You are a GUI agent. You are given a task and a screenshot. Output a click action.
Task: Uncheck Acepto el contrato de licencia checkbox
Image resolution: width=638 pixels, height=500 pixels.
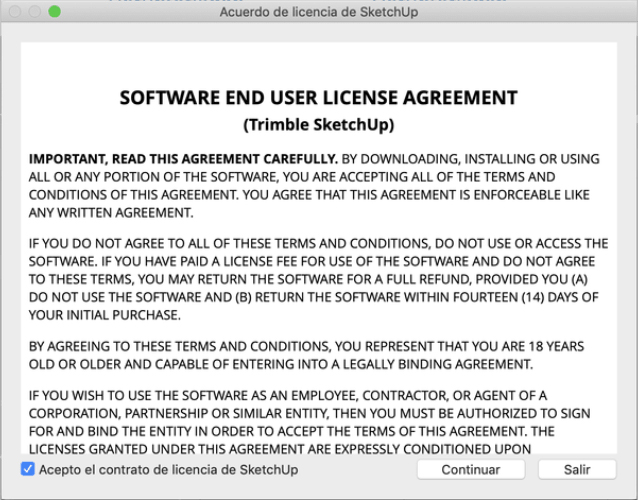[x=28, y=469]
